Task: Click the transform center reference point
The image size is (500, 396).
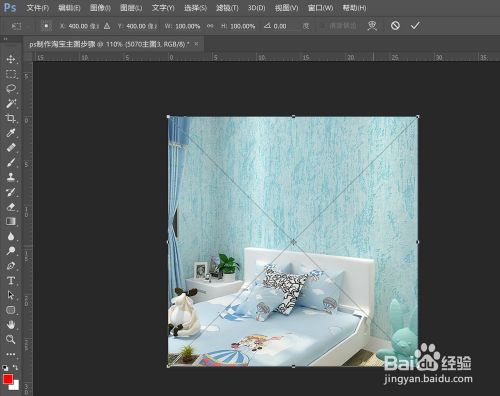Action: tap(293, 241)
